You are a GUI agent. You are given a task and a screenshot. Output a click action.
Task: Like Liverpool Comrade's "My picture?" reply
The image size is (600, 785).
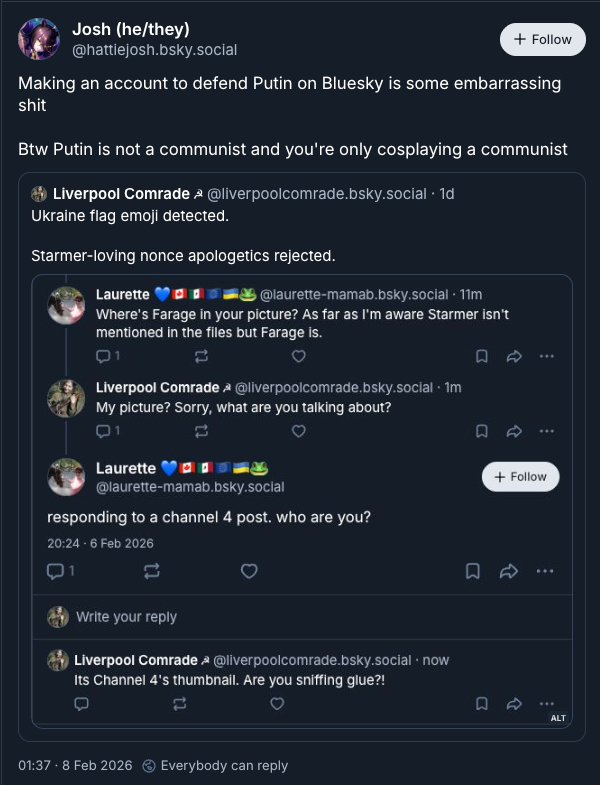pos(298,431)
